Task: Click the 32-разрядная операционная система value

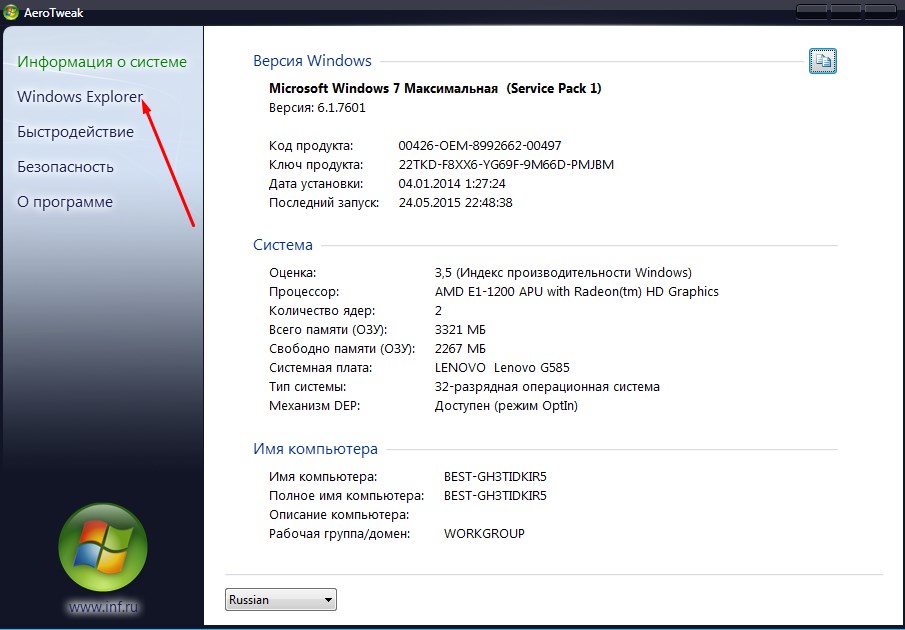Action: [x=547, y=387]
